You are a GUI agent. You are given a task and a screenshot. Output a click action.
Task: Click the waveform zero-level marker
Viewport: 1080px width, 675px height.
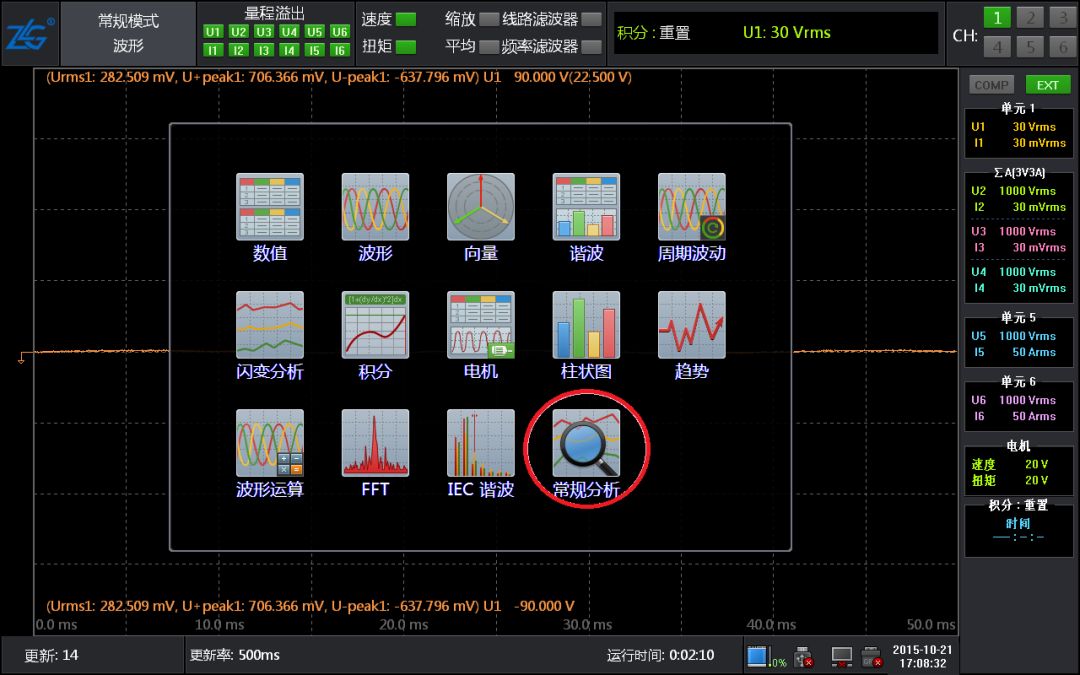21,357
